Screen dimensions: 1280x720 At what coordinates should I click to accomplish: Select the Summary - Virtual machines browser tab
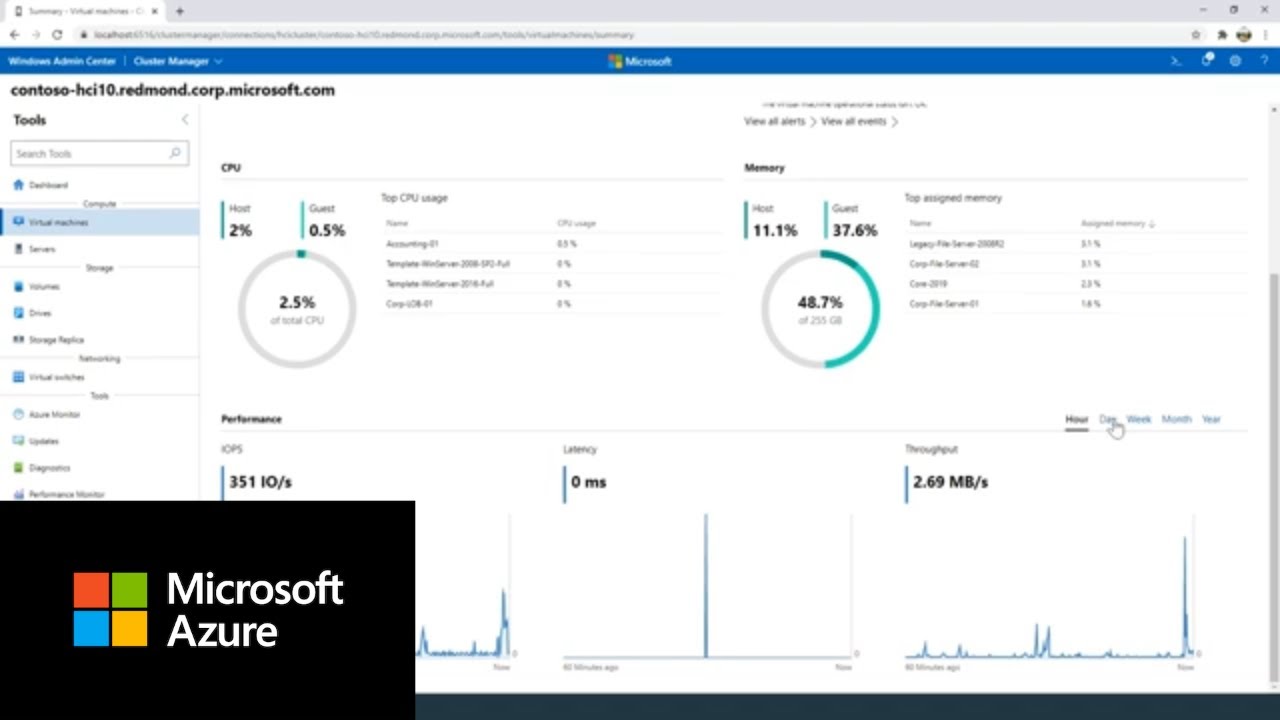[x=87, y=11]
